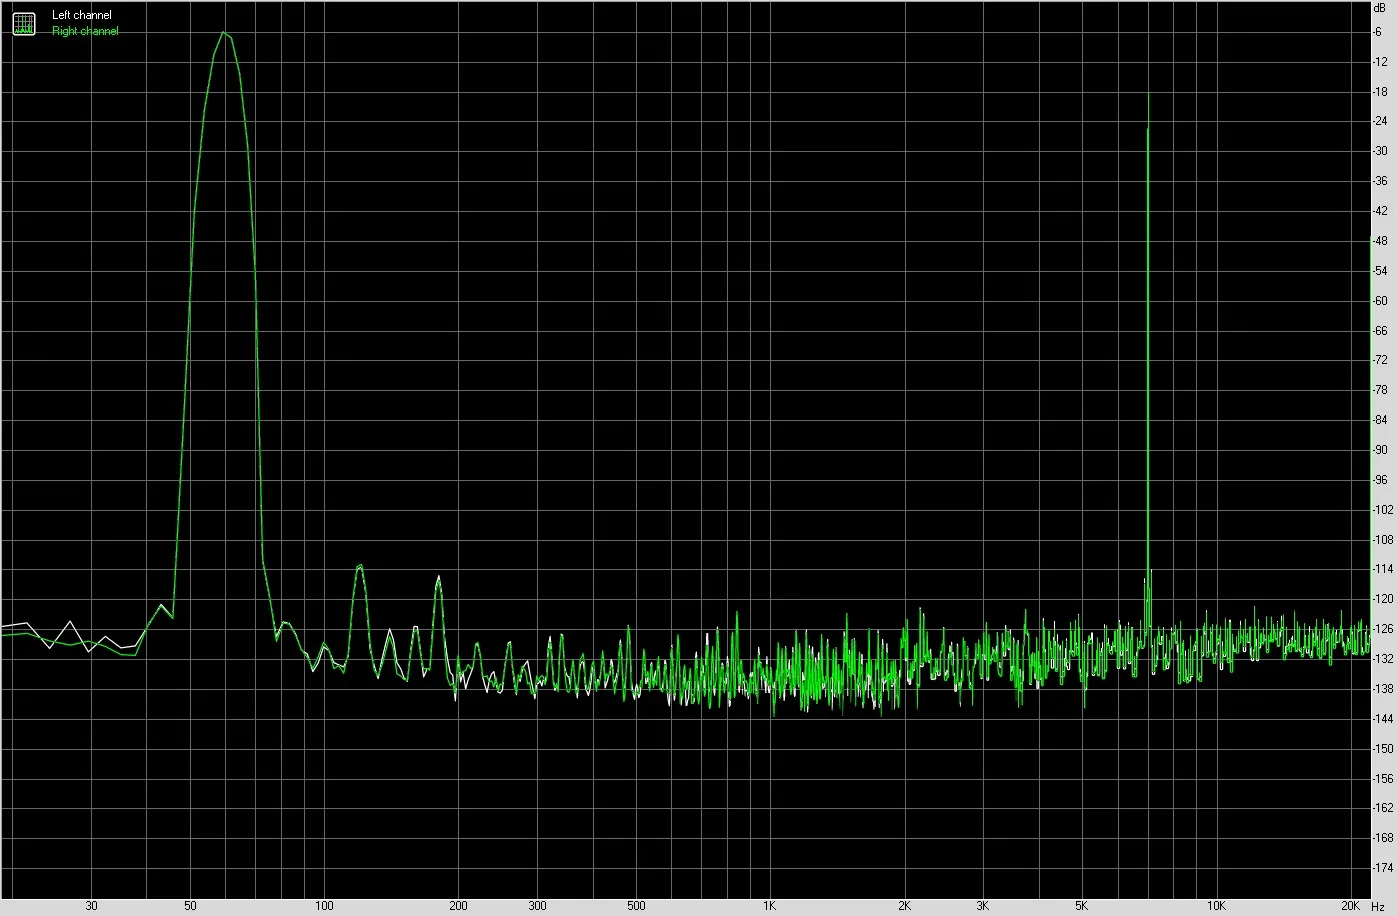This screenshot has height=916, width=1398.
Task: Click the -84 dB scale label
Action: coord(1380,420)
